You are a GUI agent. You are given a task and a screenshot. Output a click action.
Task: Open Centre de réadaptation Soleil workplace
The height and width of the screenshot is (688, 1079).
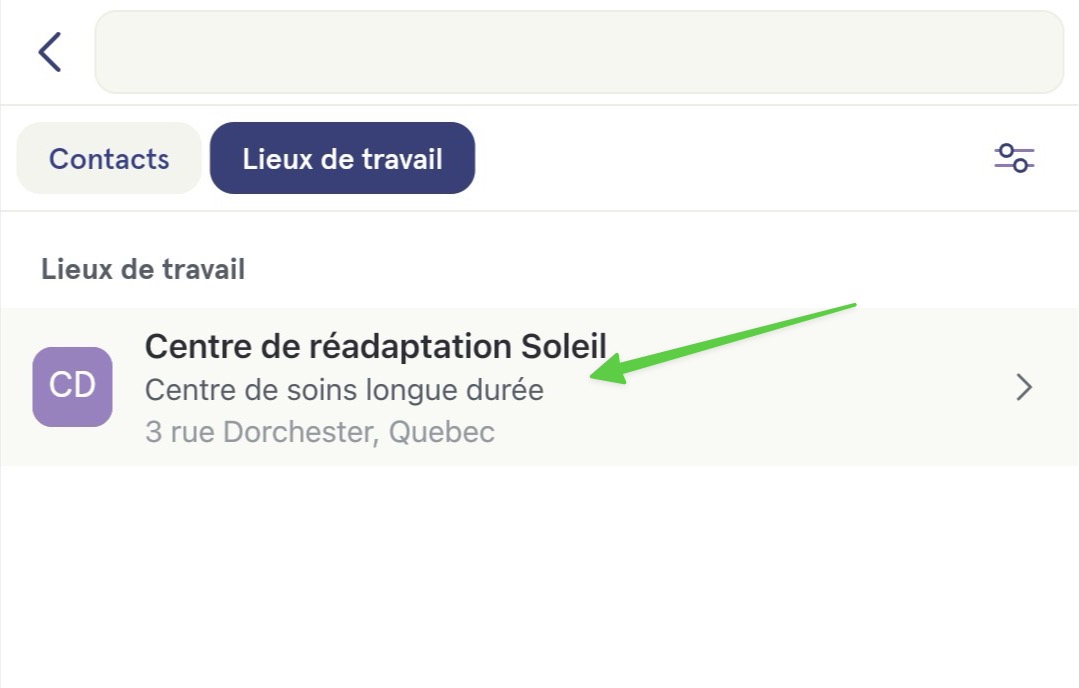[x=540, y=387]
